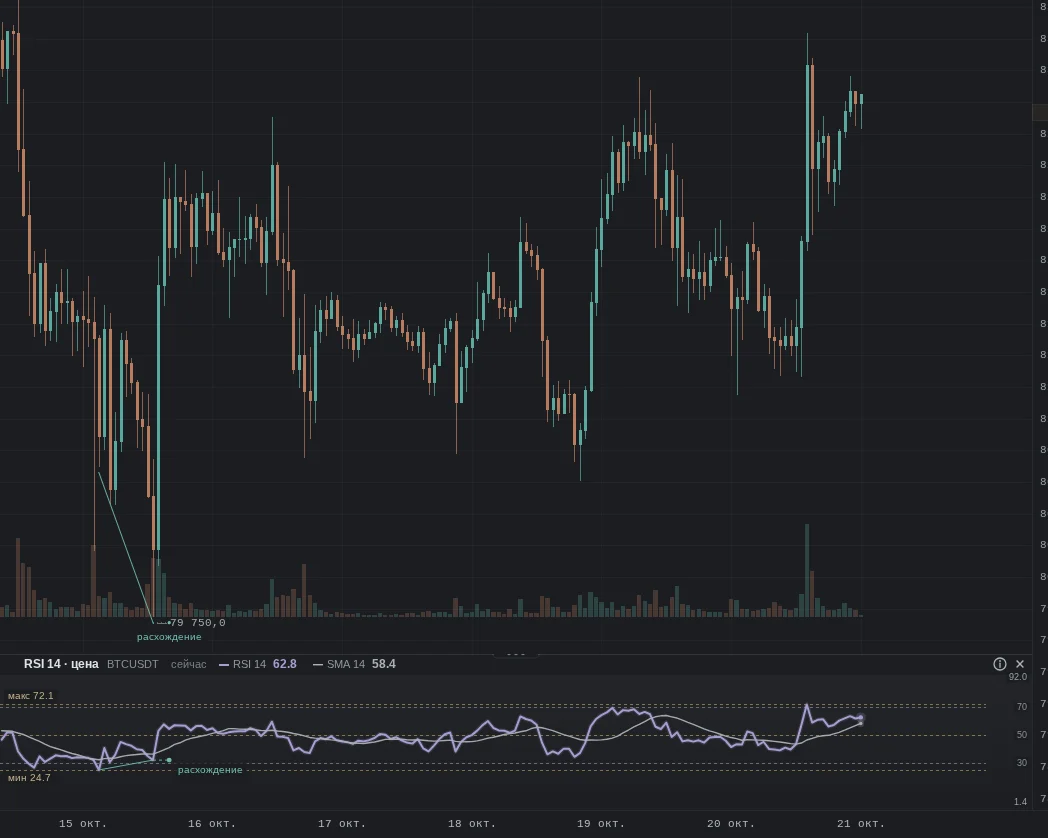Click the 18 окт. date on time axis

click(472, 824)
